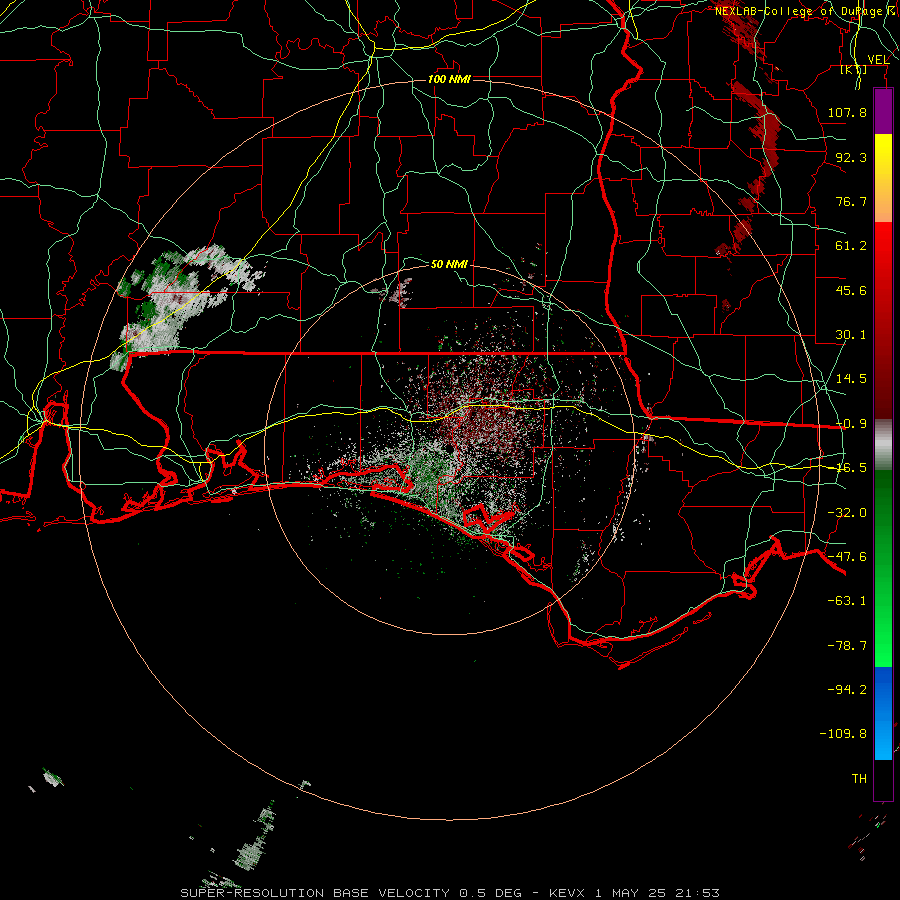
Task: Click the -47.6 scale value
Action: 847,557
